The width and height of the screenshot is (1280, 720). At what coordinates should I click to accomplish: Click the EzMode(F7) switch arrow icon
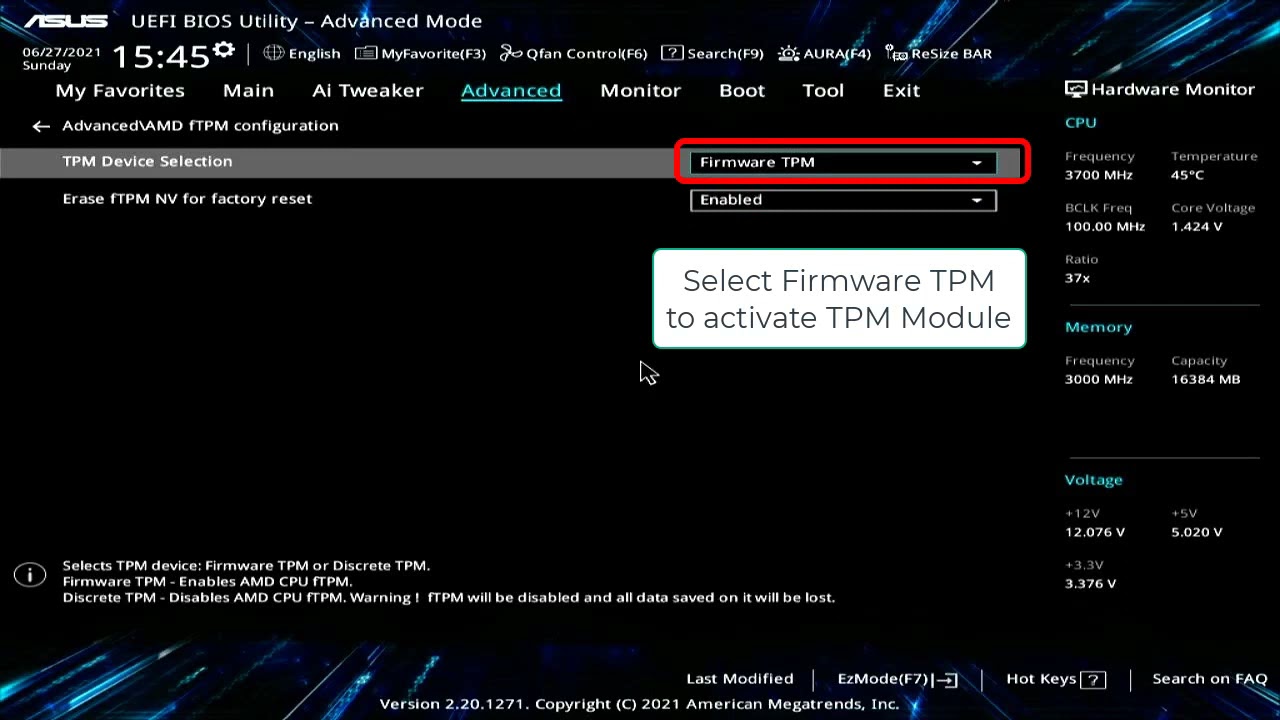(x=945, y=679)
